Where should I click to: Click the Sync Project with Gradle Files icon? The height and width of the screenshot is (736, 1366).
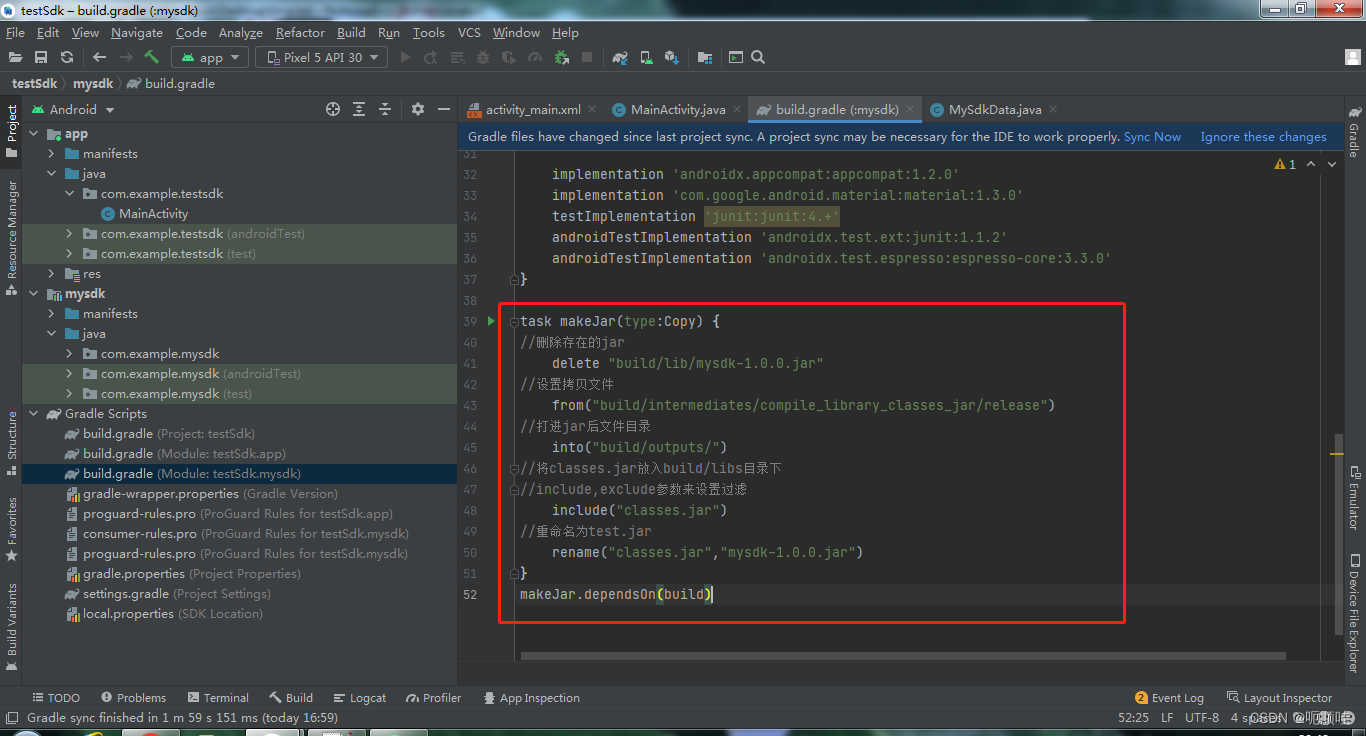(621, 57)
